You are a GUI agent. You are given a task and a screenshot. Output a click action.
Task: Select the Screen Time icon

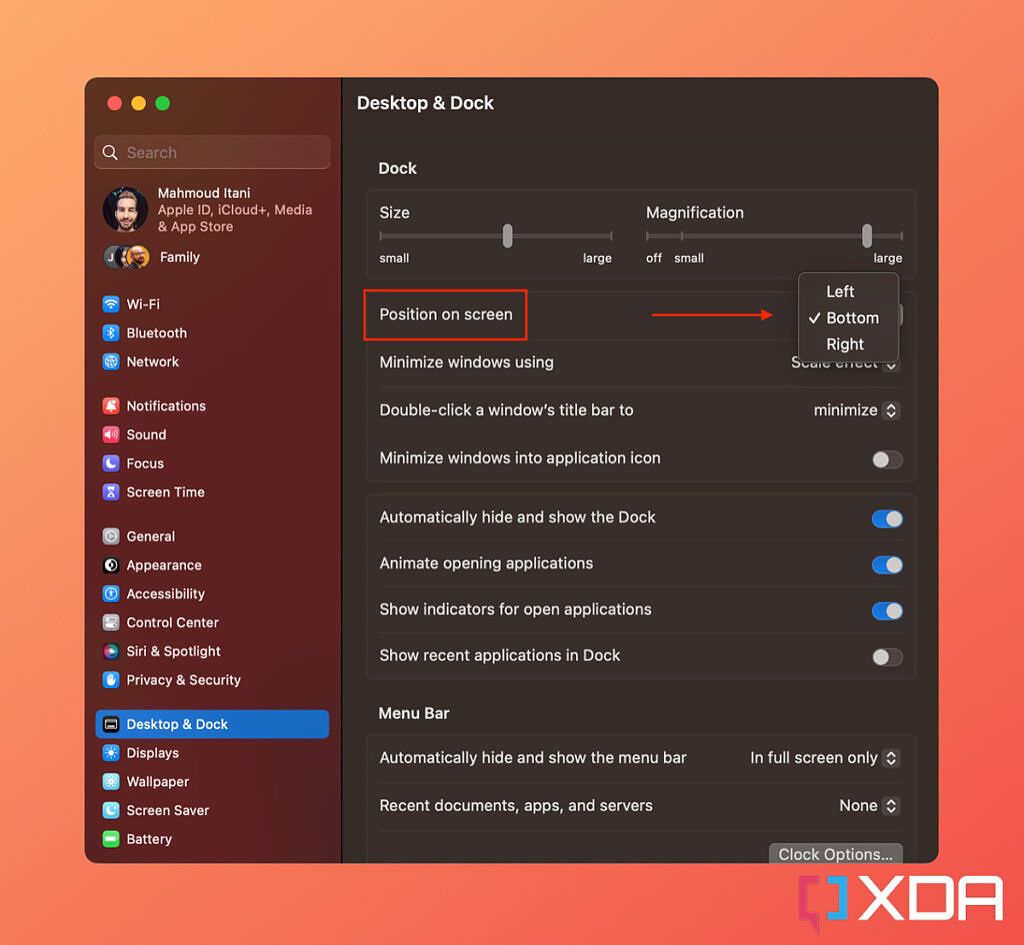[112, 493]
